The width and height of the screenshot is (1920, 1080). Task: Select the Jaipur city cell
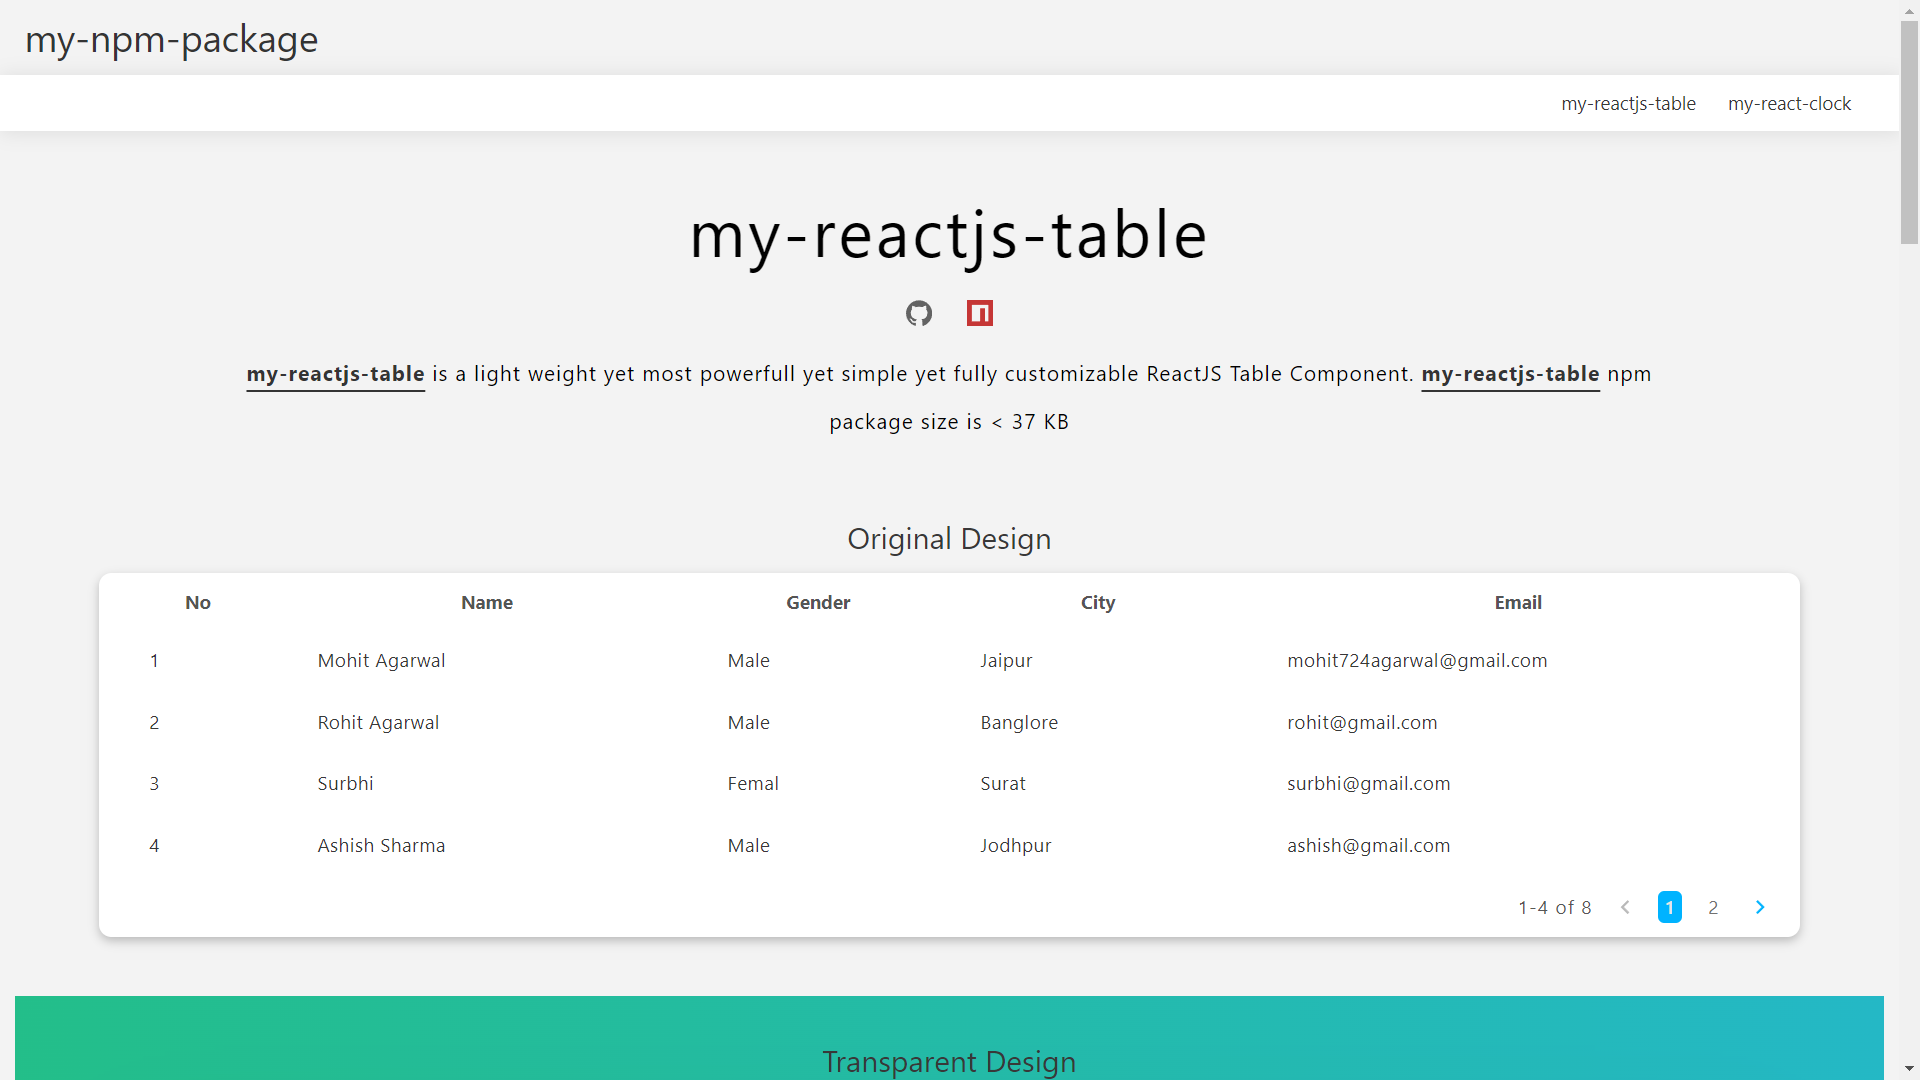point(1006,661)
